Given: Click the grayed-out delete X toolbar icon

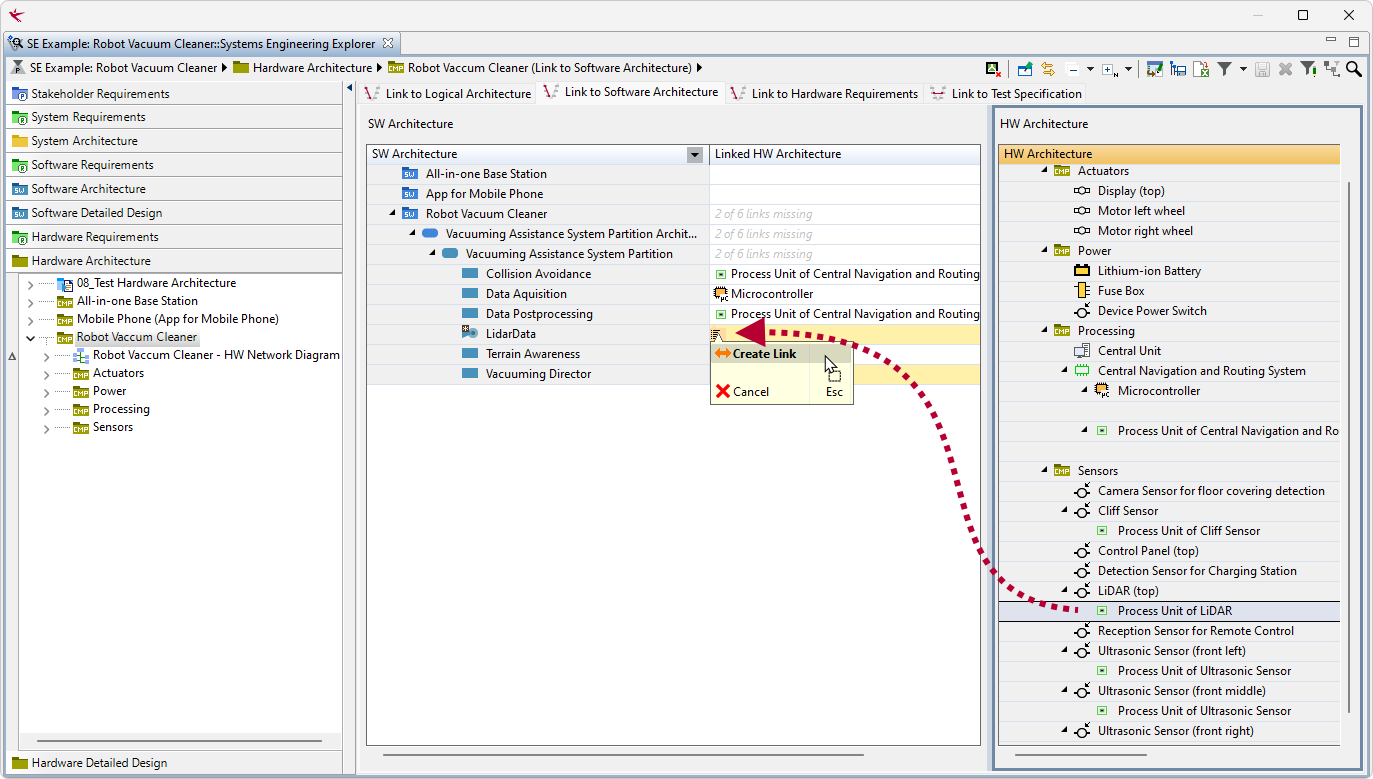Looking at the screenshot, I should coord(1285,69).
